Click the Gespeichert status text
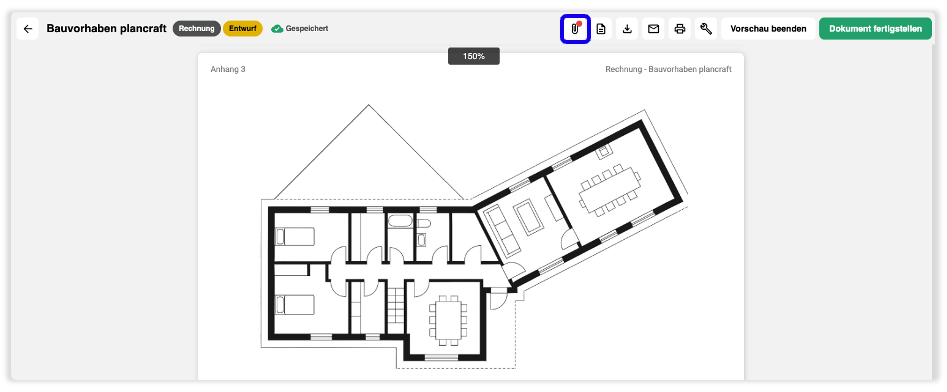Screen dimensions: 947x392 (307, 29)
